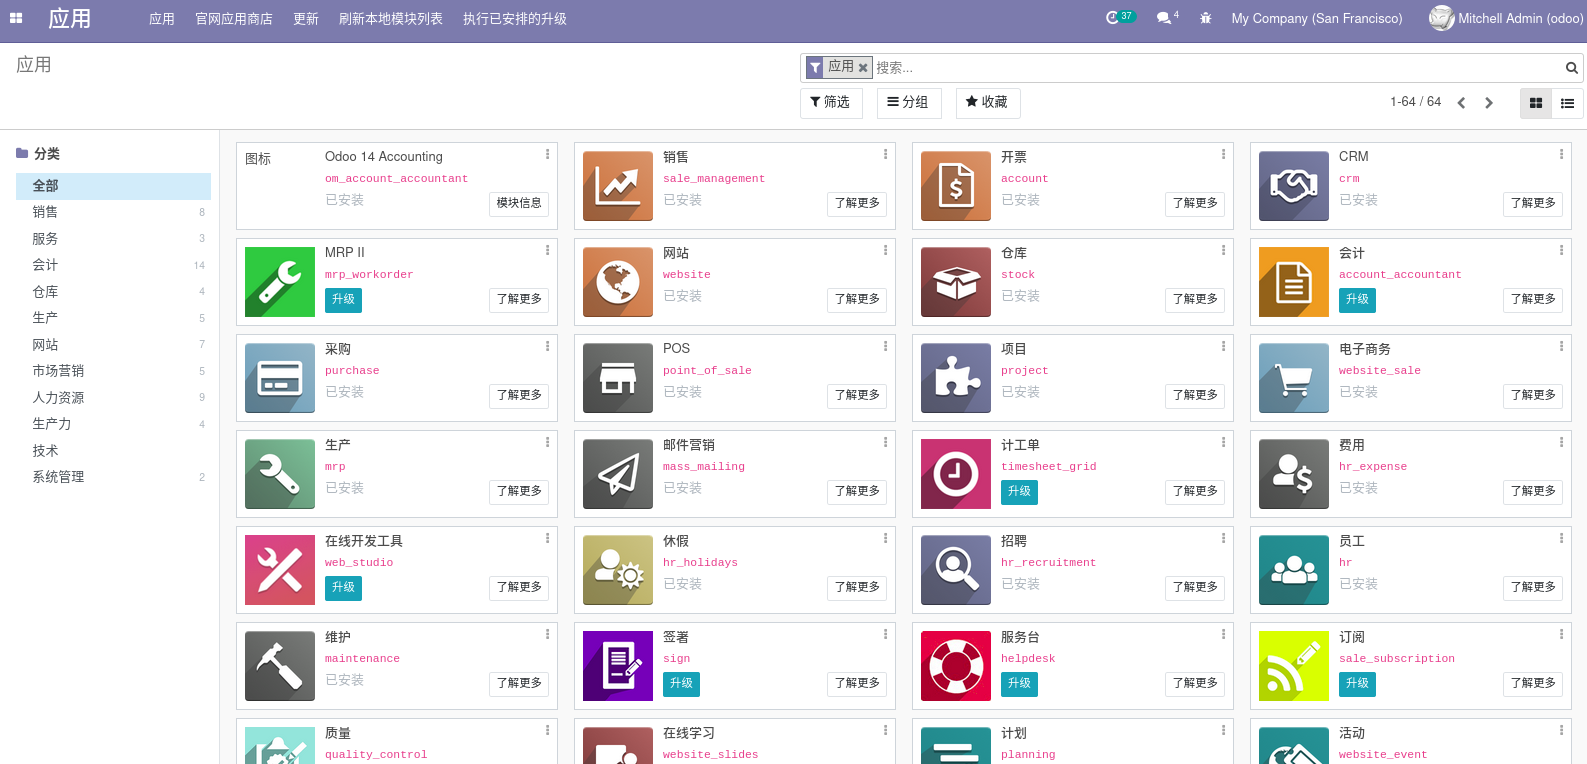Viewport: 1587px width, 764px height.
Task: Click the eCommerce shopping cart icon
Action: point(1293,378)
